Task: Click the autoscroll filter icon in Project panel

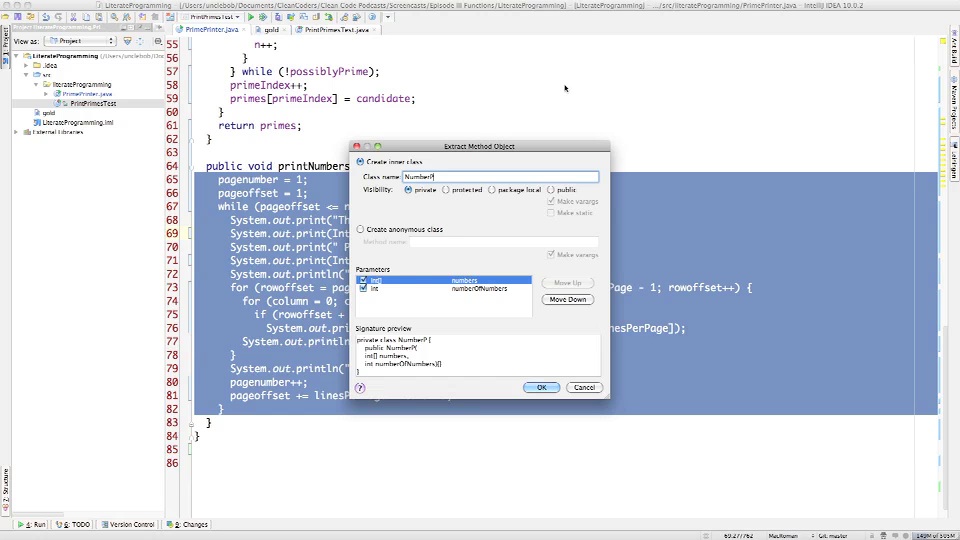Action: 127,41
